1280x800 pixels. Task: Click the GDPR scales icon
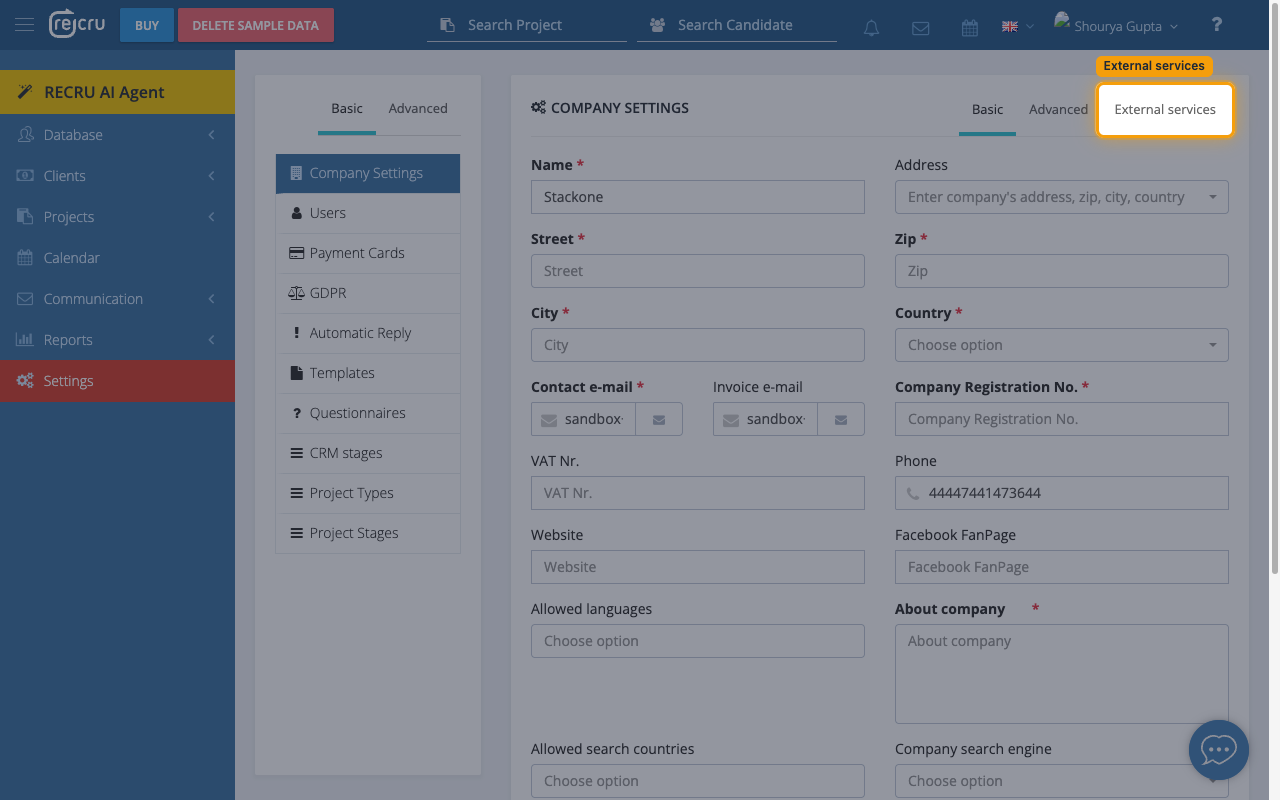click(296, 293)
